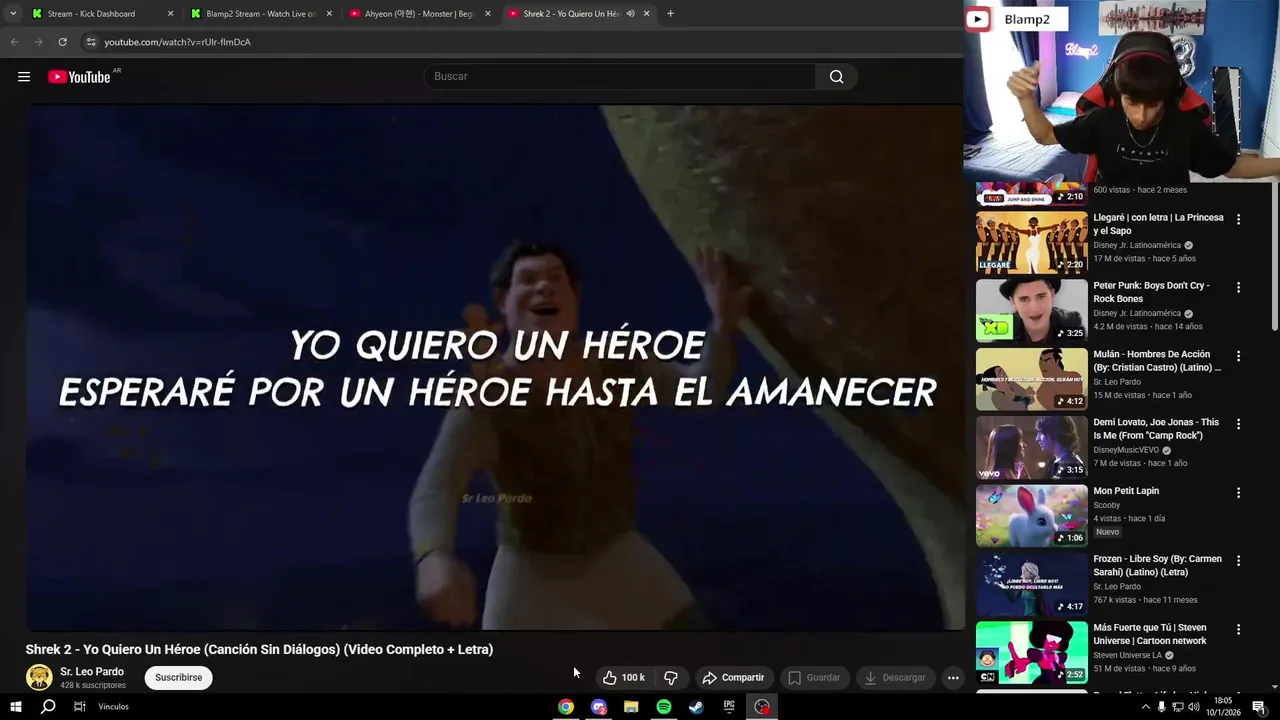Open Discord from the taskbar
This screenshot has width=1280, height=720.
pyautogui.click(x=598, y=707)
